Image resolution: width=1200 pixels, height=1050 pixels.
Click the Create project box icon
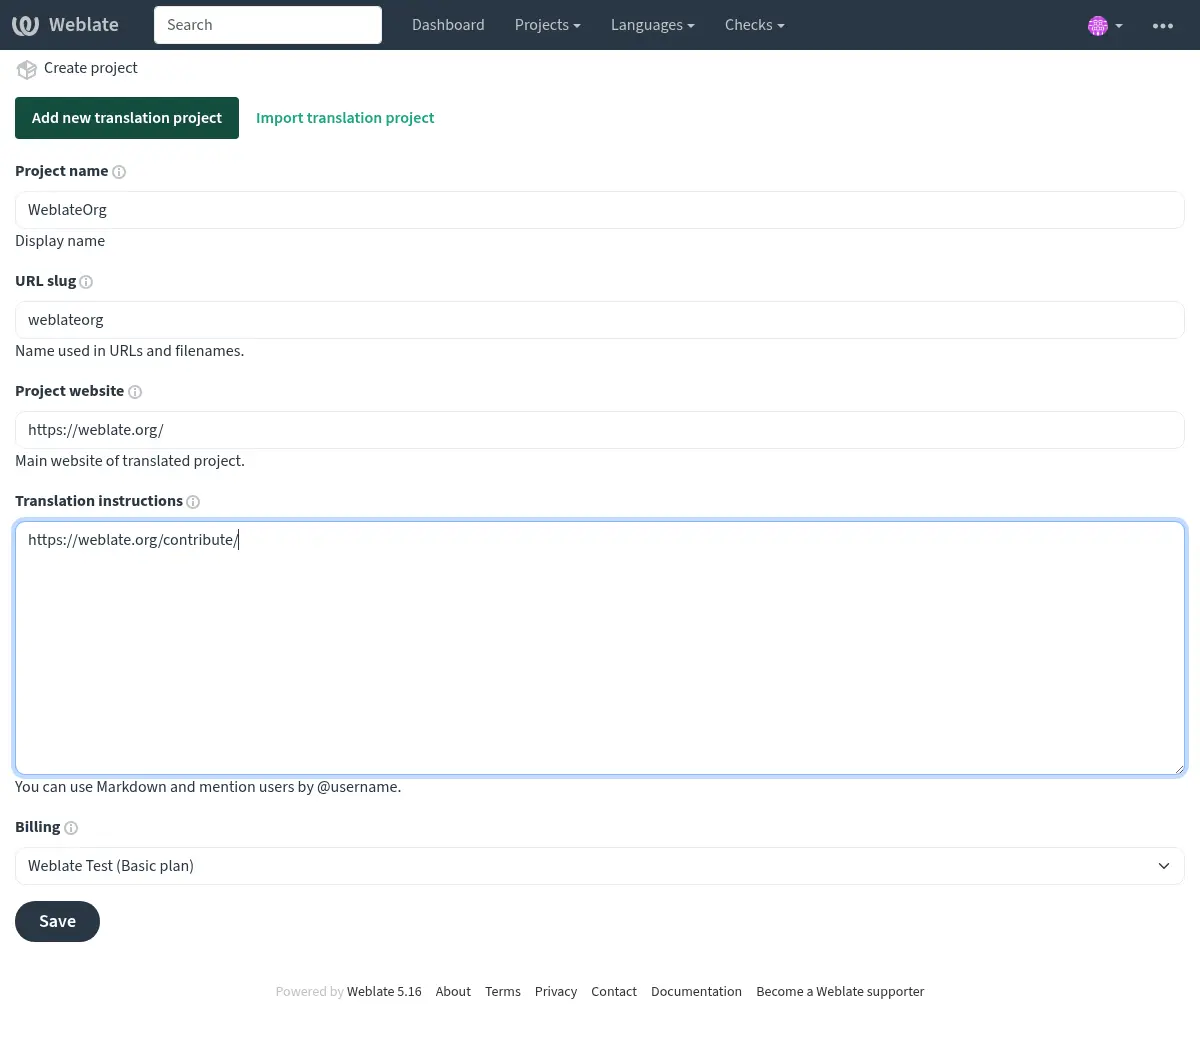[27, 69]
